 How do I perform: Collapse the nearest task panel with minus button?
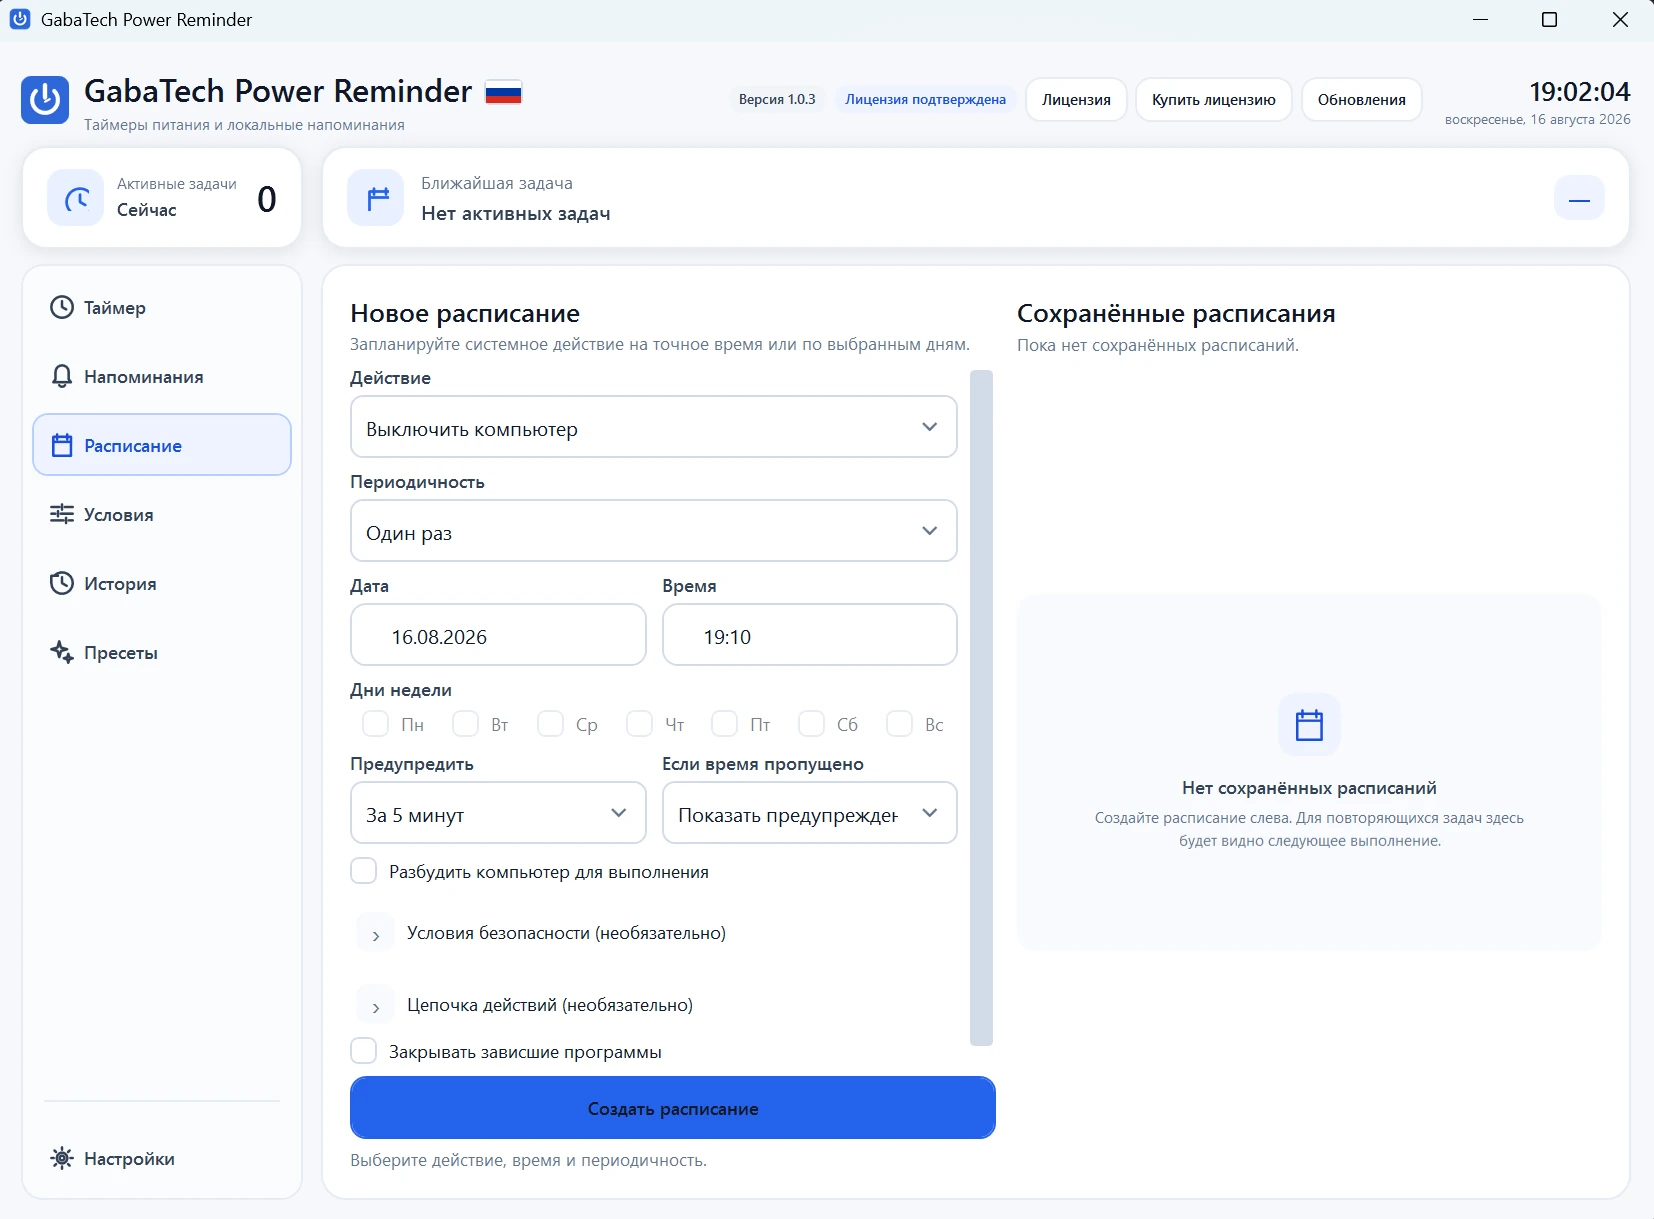pos(1579,198)
